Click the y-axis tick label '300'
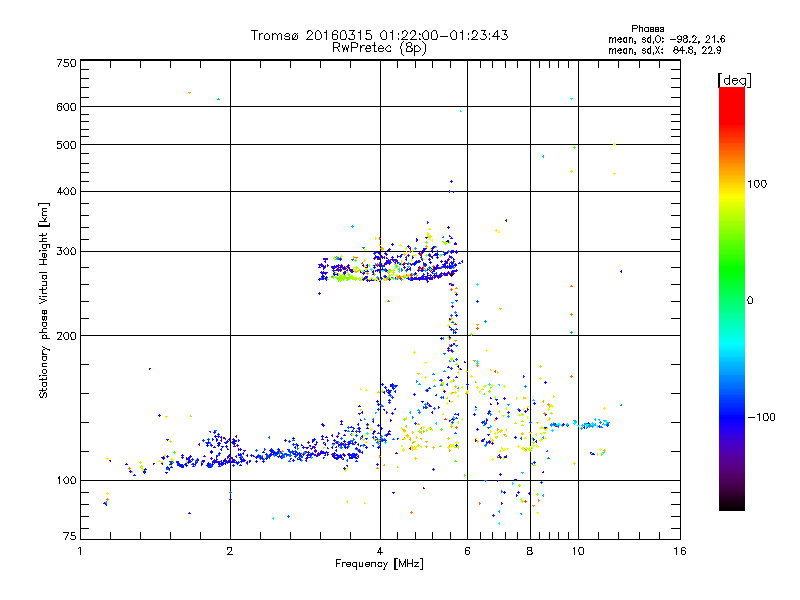 66,252
